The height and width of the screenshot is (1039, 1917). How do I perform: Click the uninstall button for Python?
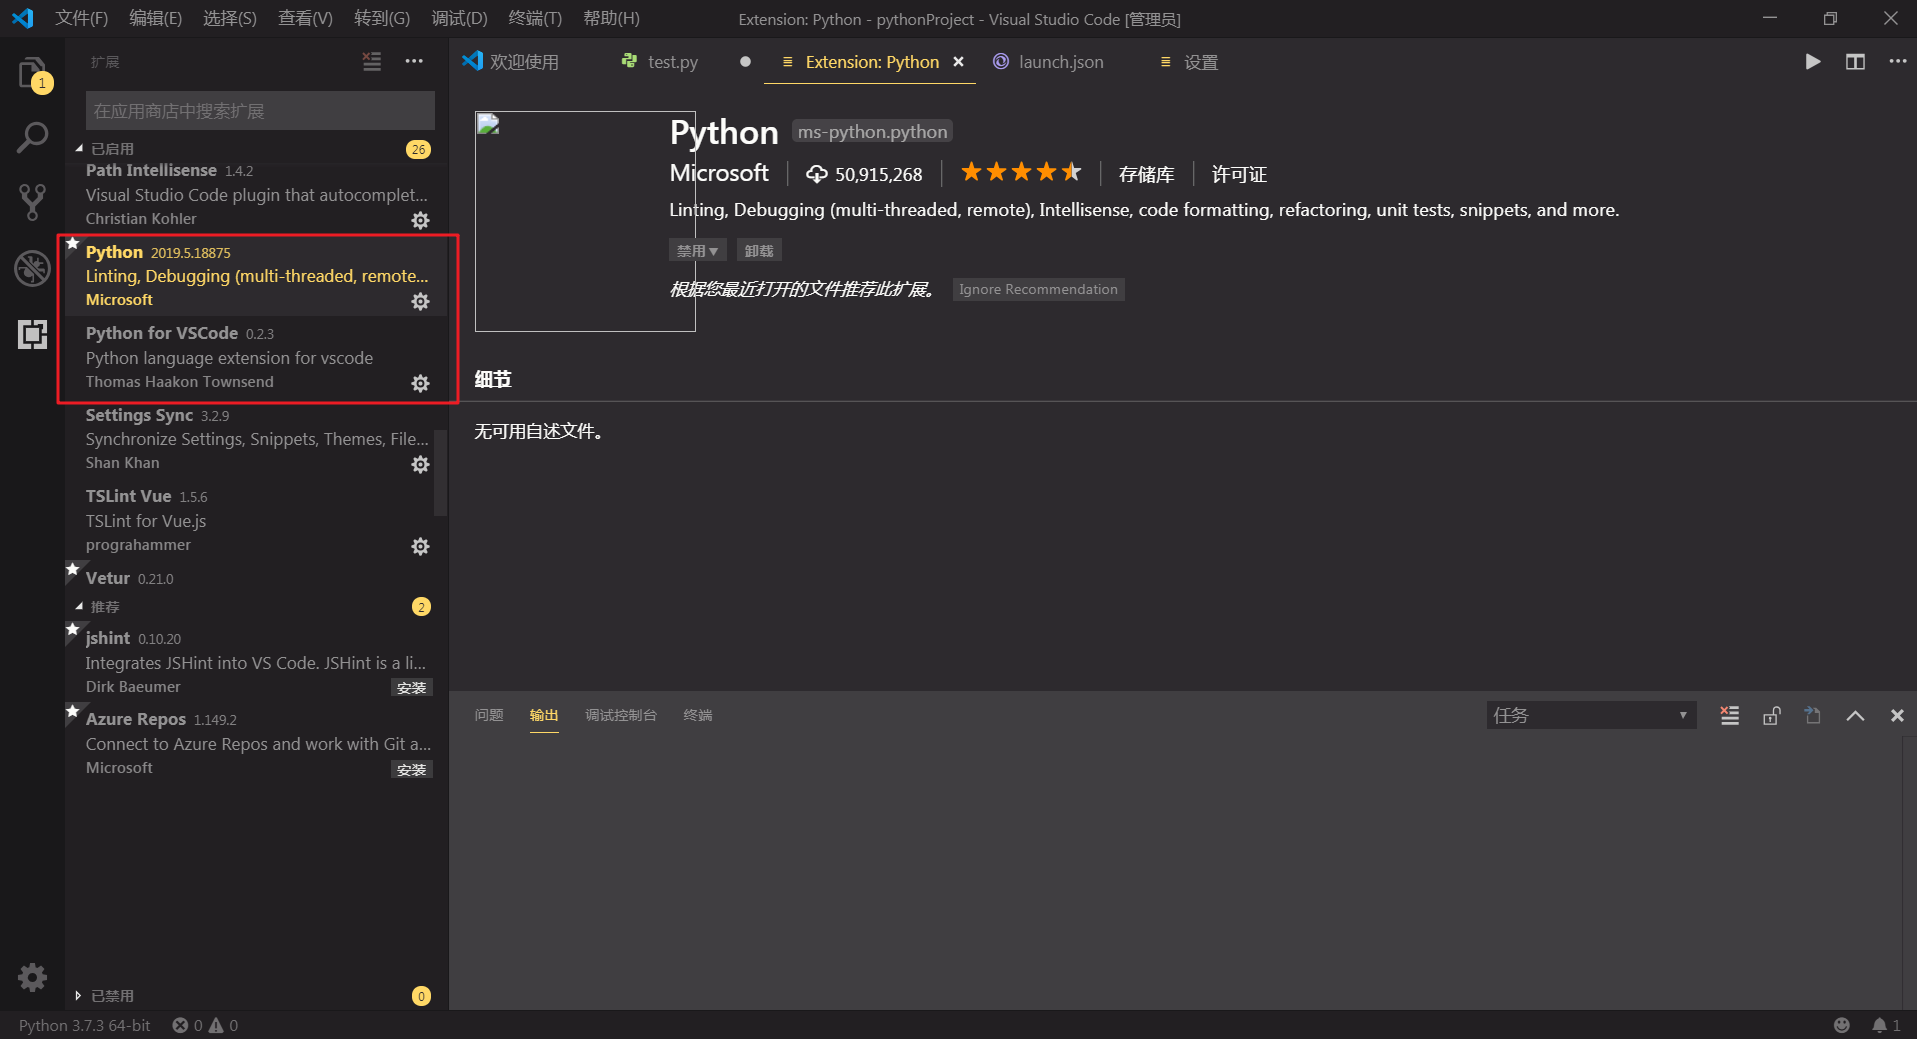(759, 250)
